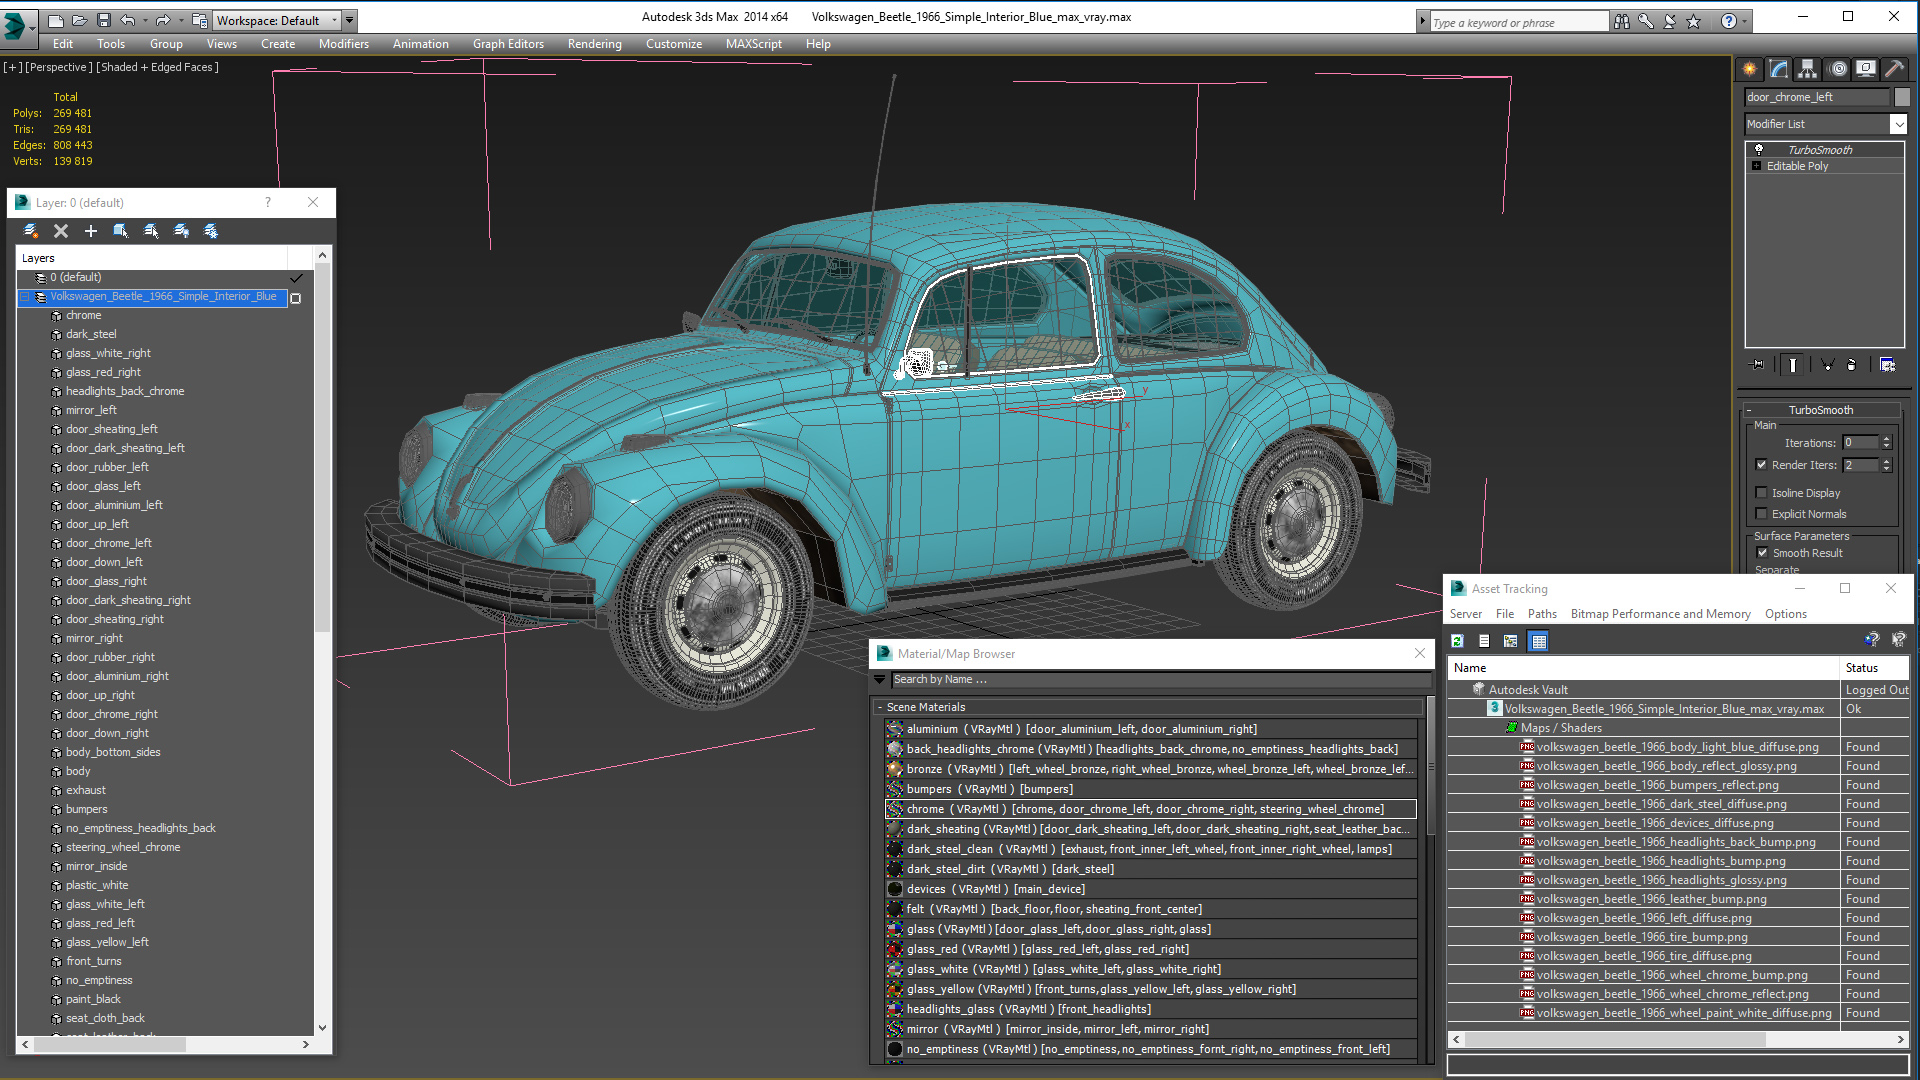Click the Favorites star icon
Image resolution: width=1920 pixels, height=1080 pixels.
click(1693, 21)
